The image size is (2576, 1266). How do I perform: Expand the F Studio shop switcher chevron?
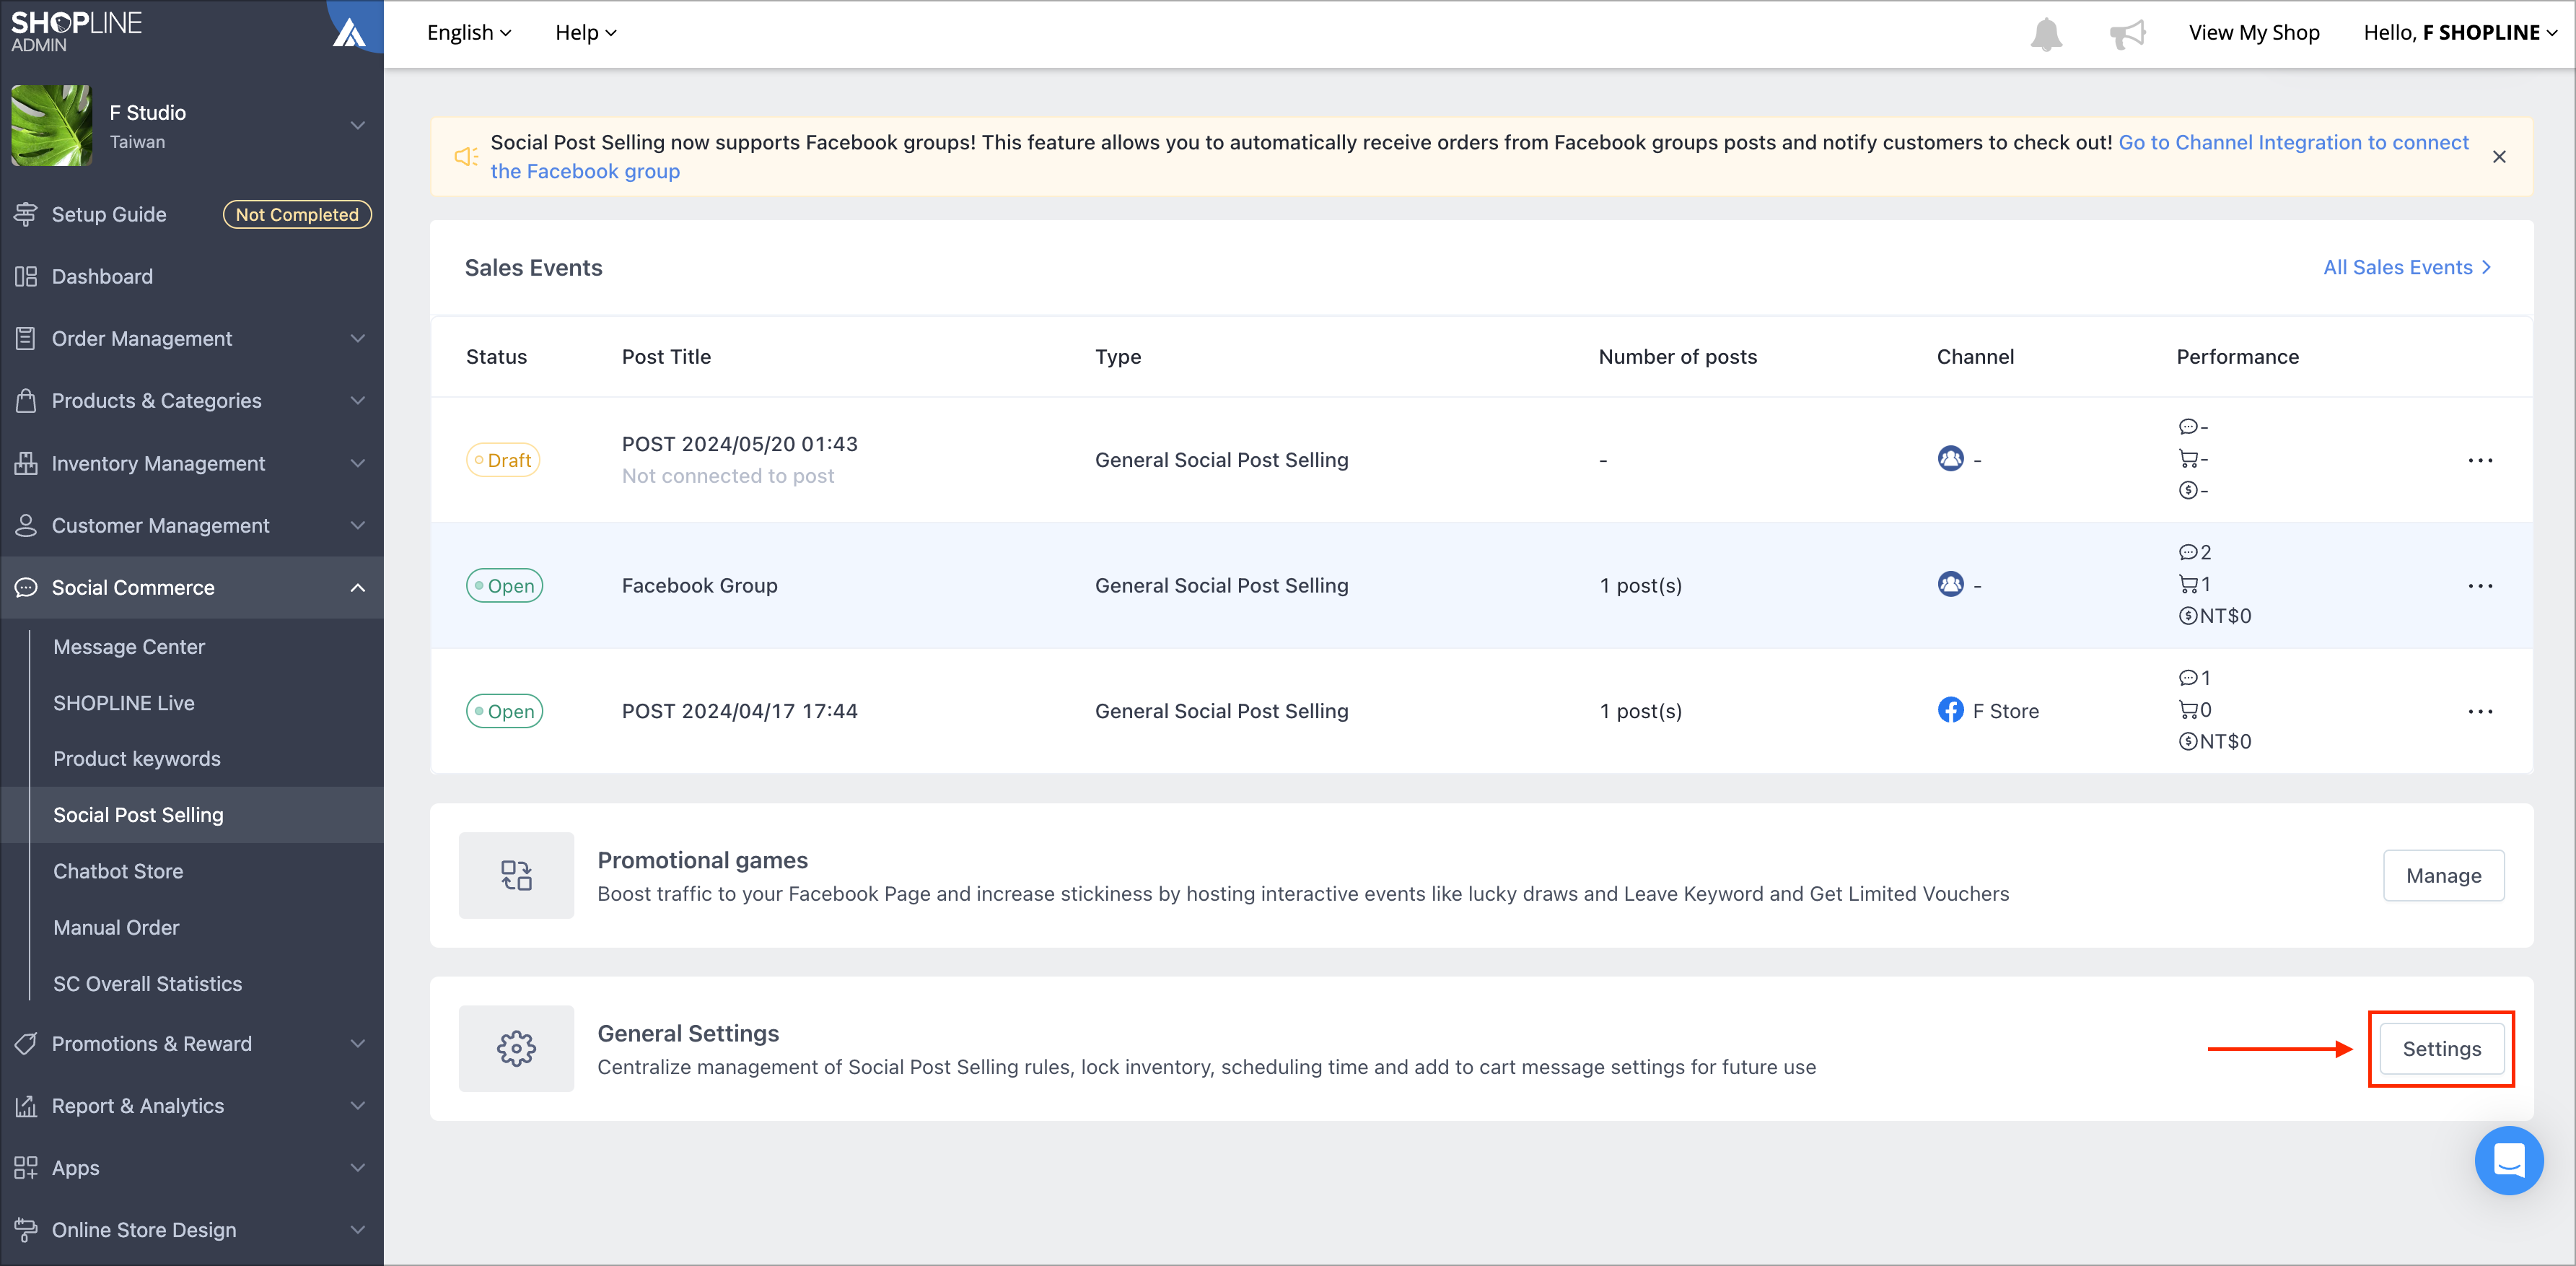click(357, 125)
